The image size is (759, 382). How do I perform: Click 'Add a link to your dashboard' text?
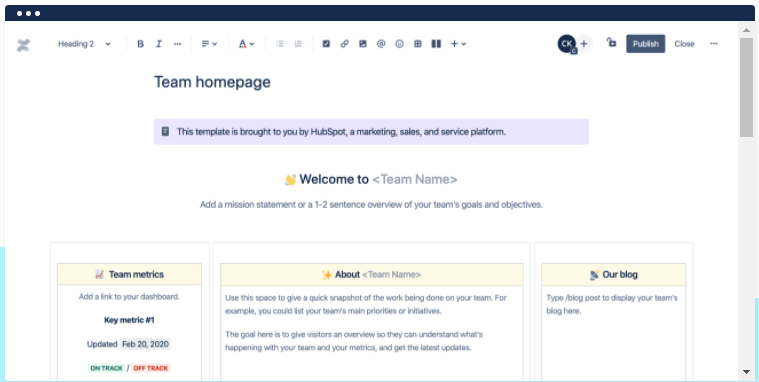(129, 297)
